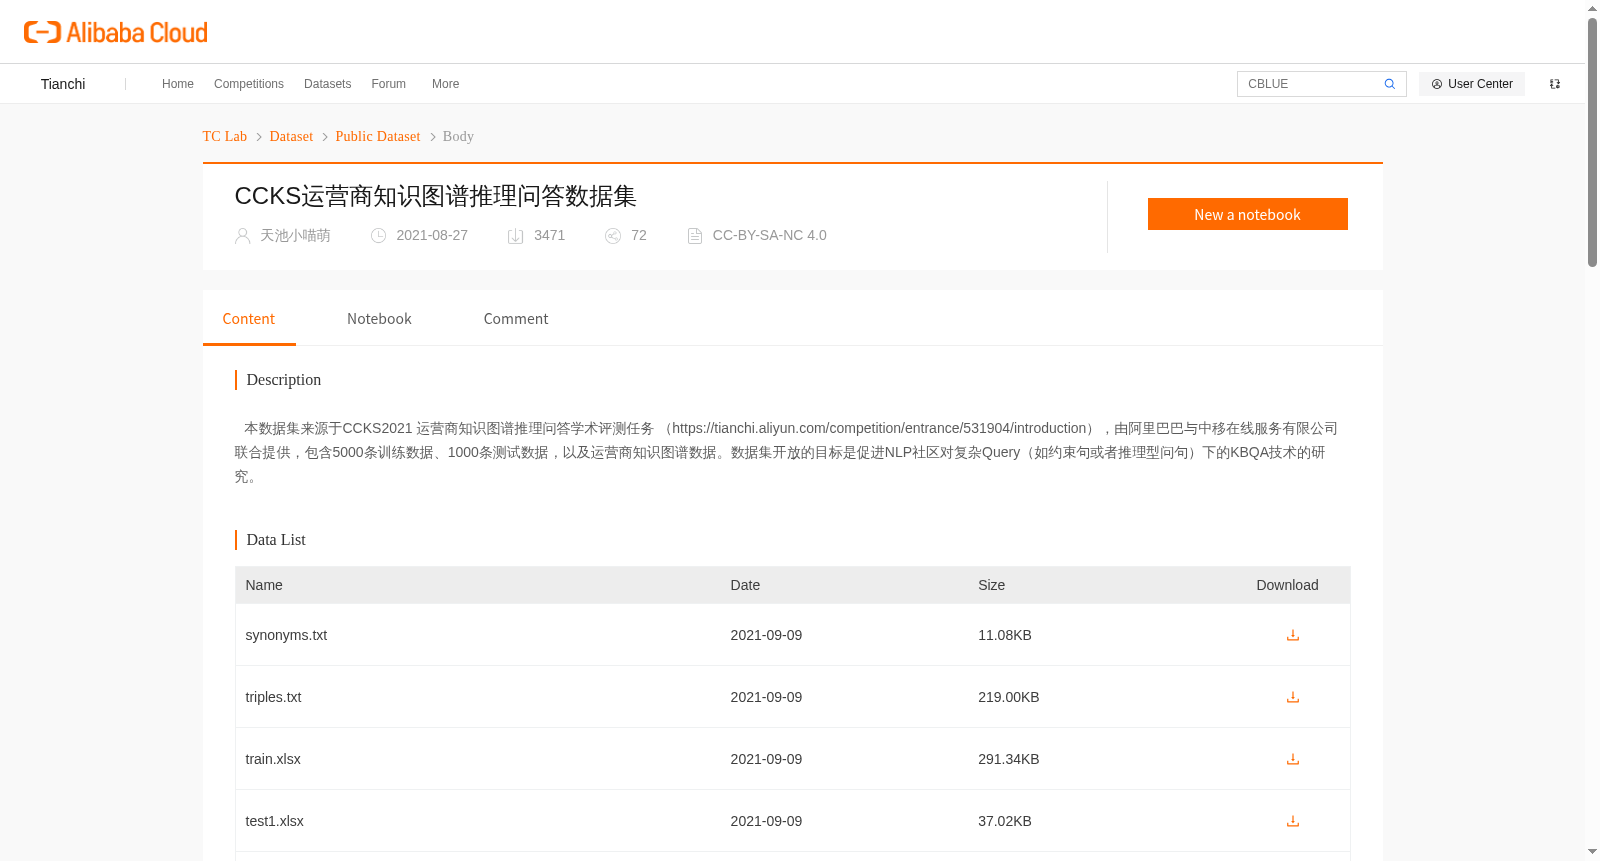Open the User Center button
1600x861 pixels.
point(1472,84)
